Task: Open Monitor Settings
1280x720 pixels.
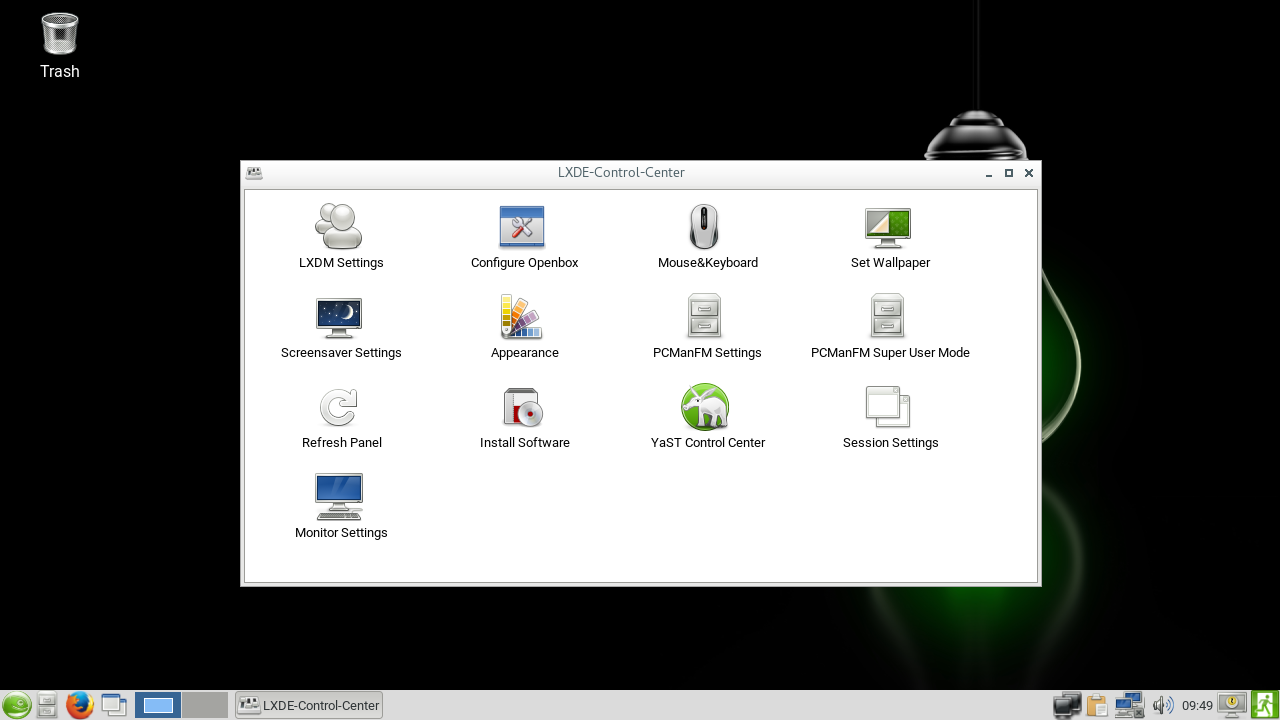Action: coord(339,497)
